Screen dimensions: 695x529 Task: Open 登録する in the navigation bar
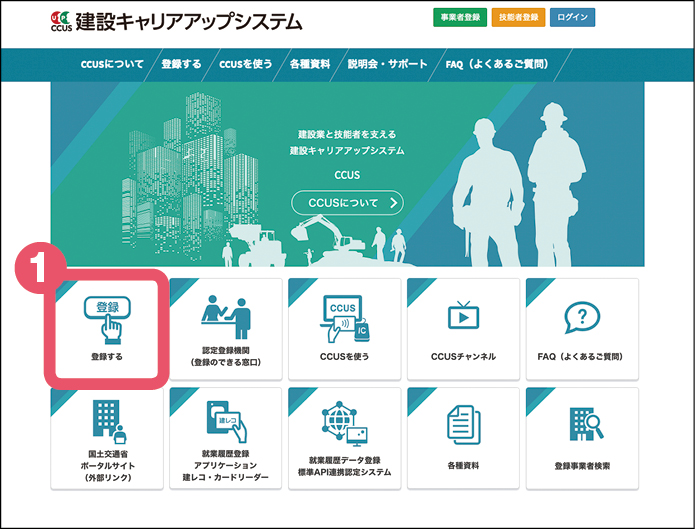click(x=181, y=64)
